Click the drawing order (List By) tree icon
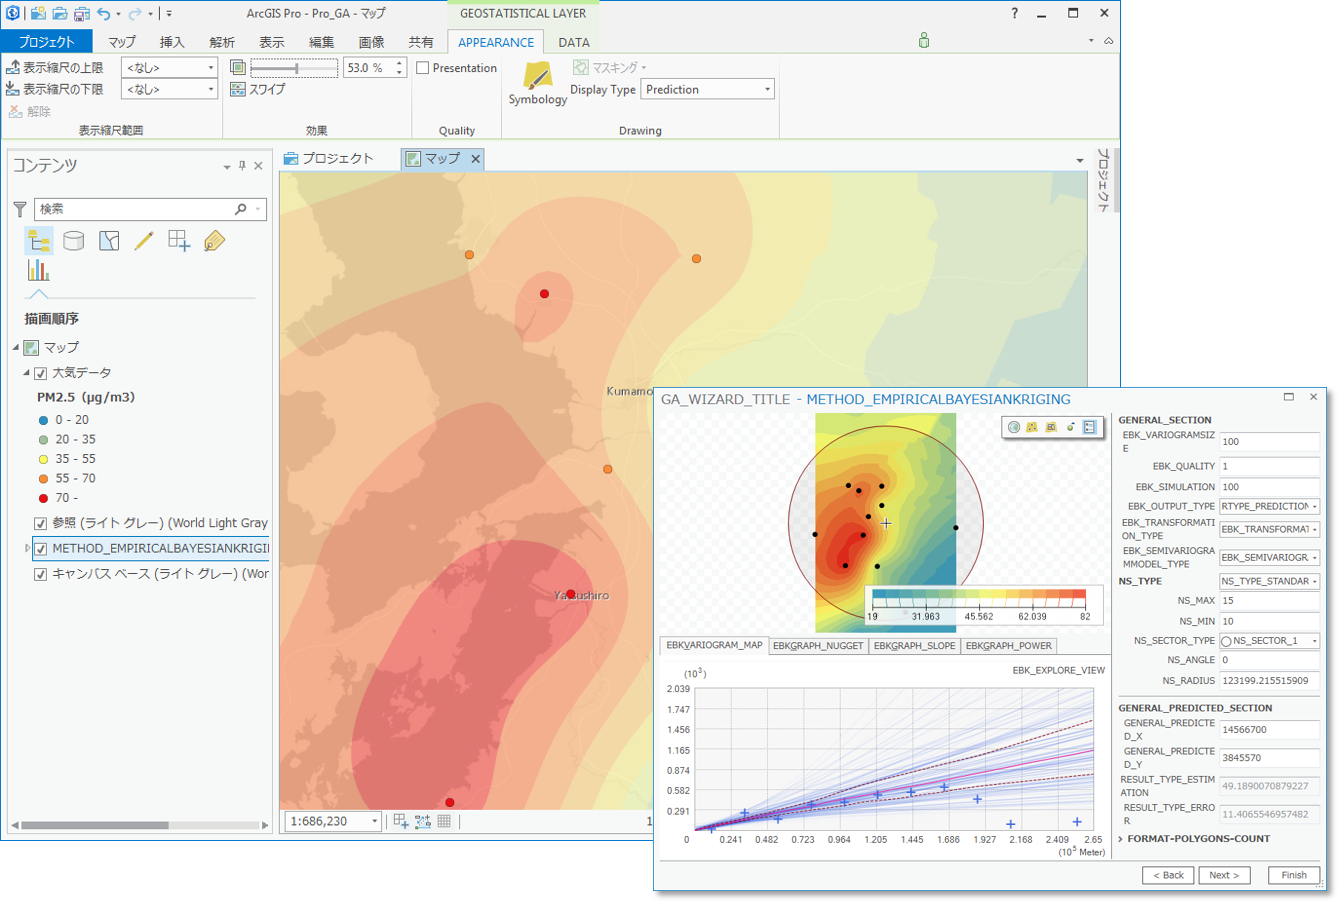This screenshot has height=904, width=1340. click(39, 240)
